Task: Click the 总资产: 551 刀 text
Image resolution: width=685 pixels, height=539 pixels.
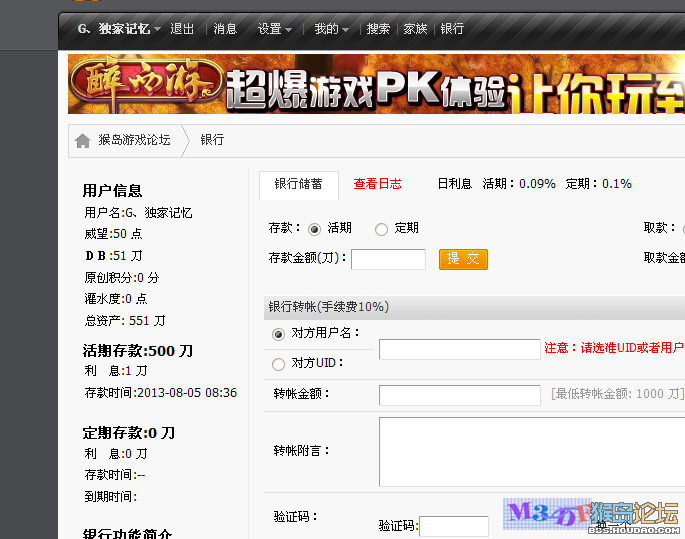Action: 125,321
